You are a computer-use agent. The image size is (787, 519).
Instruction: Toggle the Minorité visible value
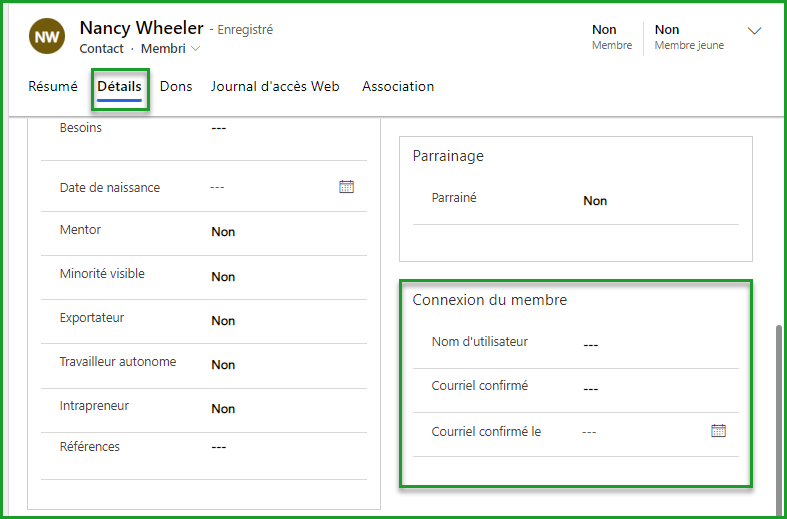223,277
